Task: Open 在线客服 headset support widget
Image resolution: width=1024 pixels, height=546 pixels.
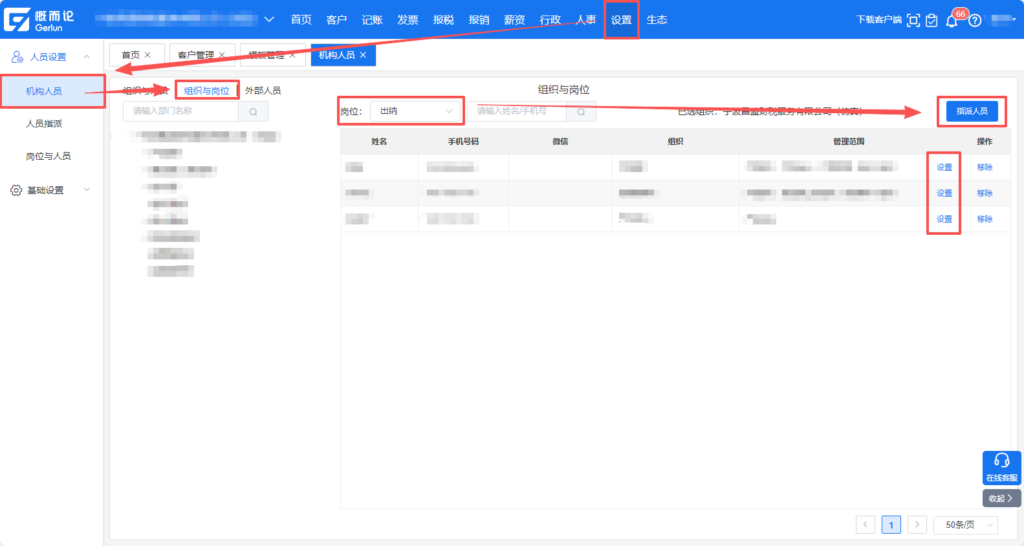Action: tap(1002, 467)
